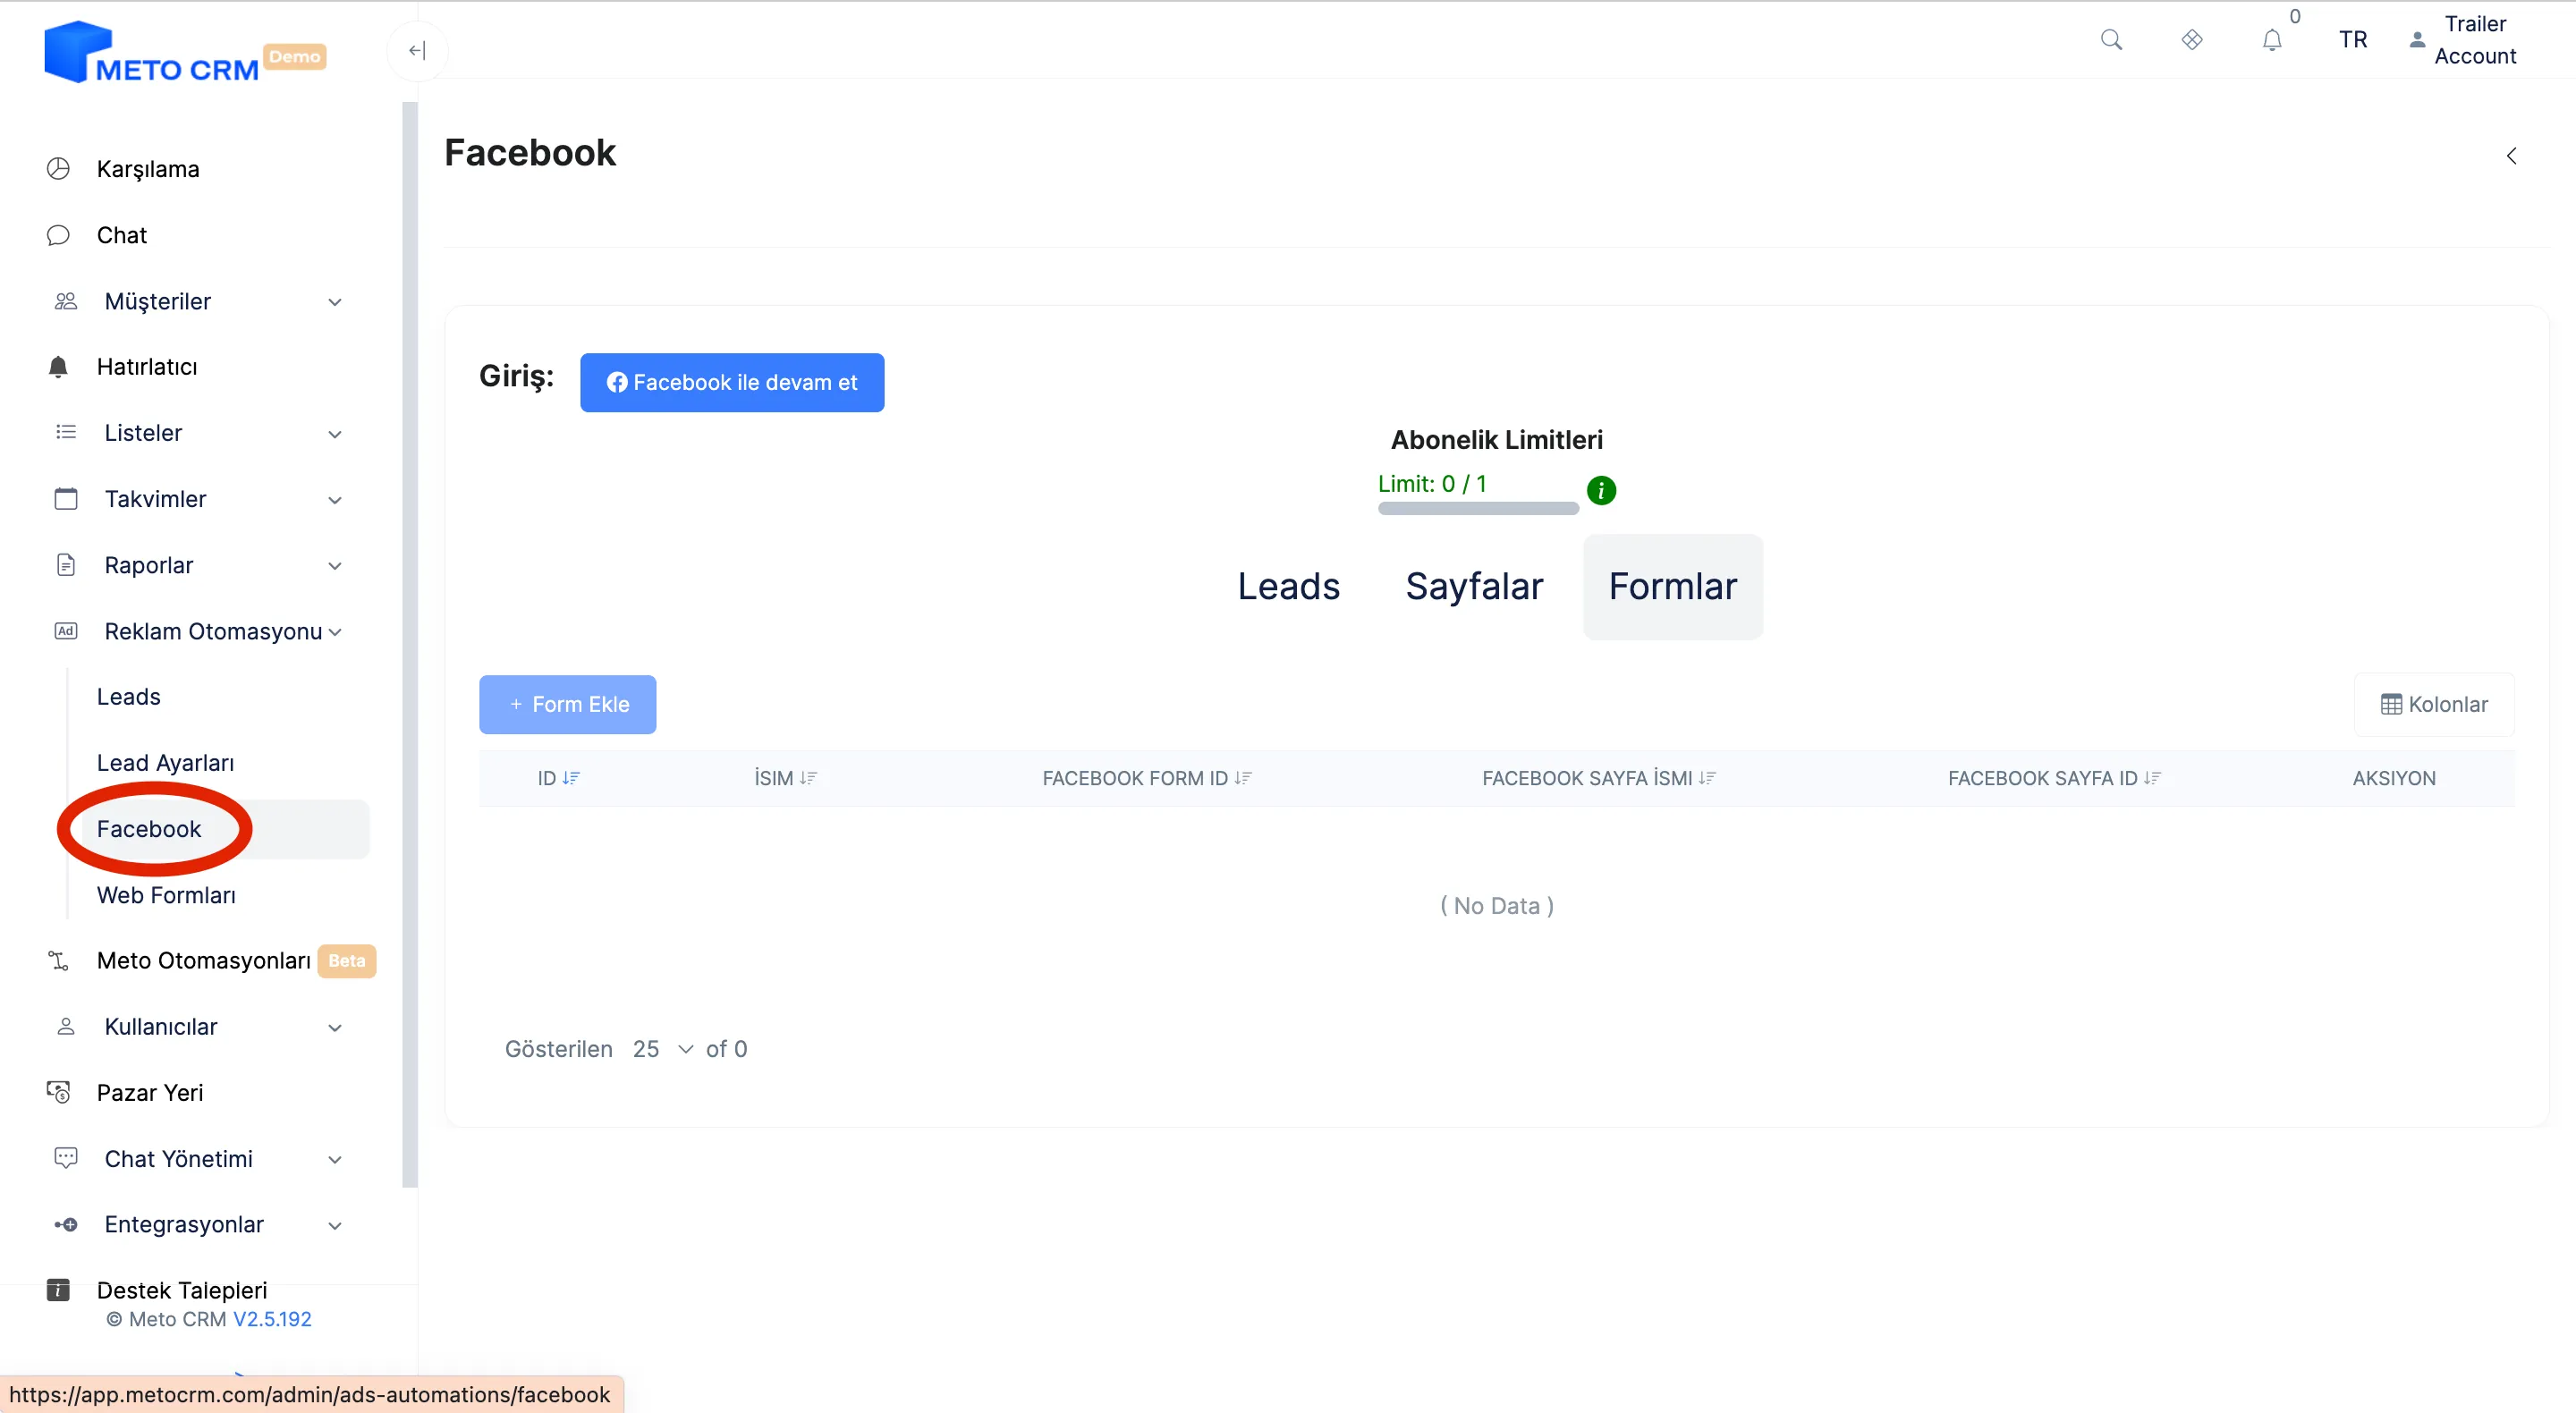Open search with the magnifier icon
The height and width of the screenshot is (1413, 2576).
pos(2111,40)
